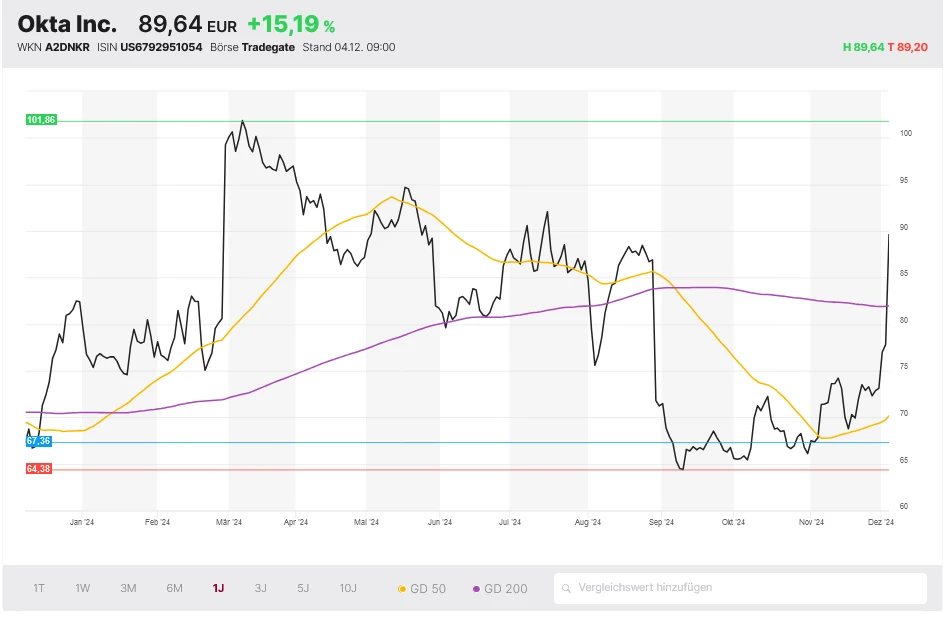Toggle the GD 50 moving average
Viewport: 948px width, 619px height.
[422, 589]
